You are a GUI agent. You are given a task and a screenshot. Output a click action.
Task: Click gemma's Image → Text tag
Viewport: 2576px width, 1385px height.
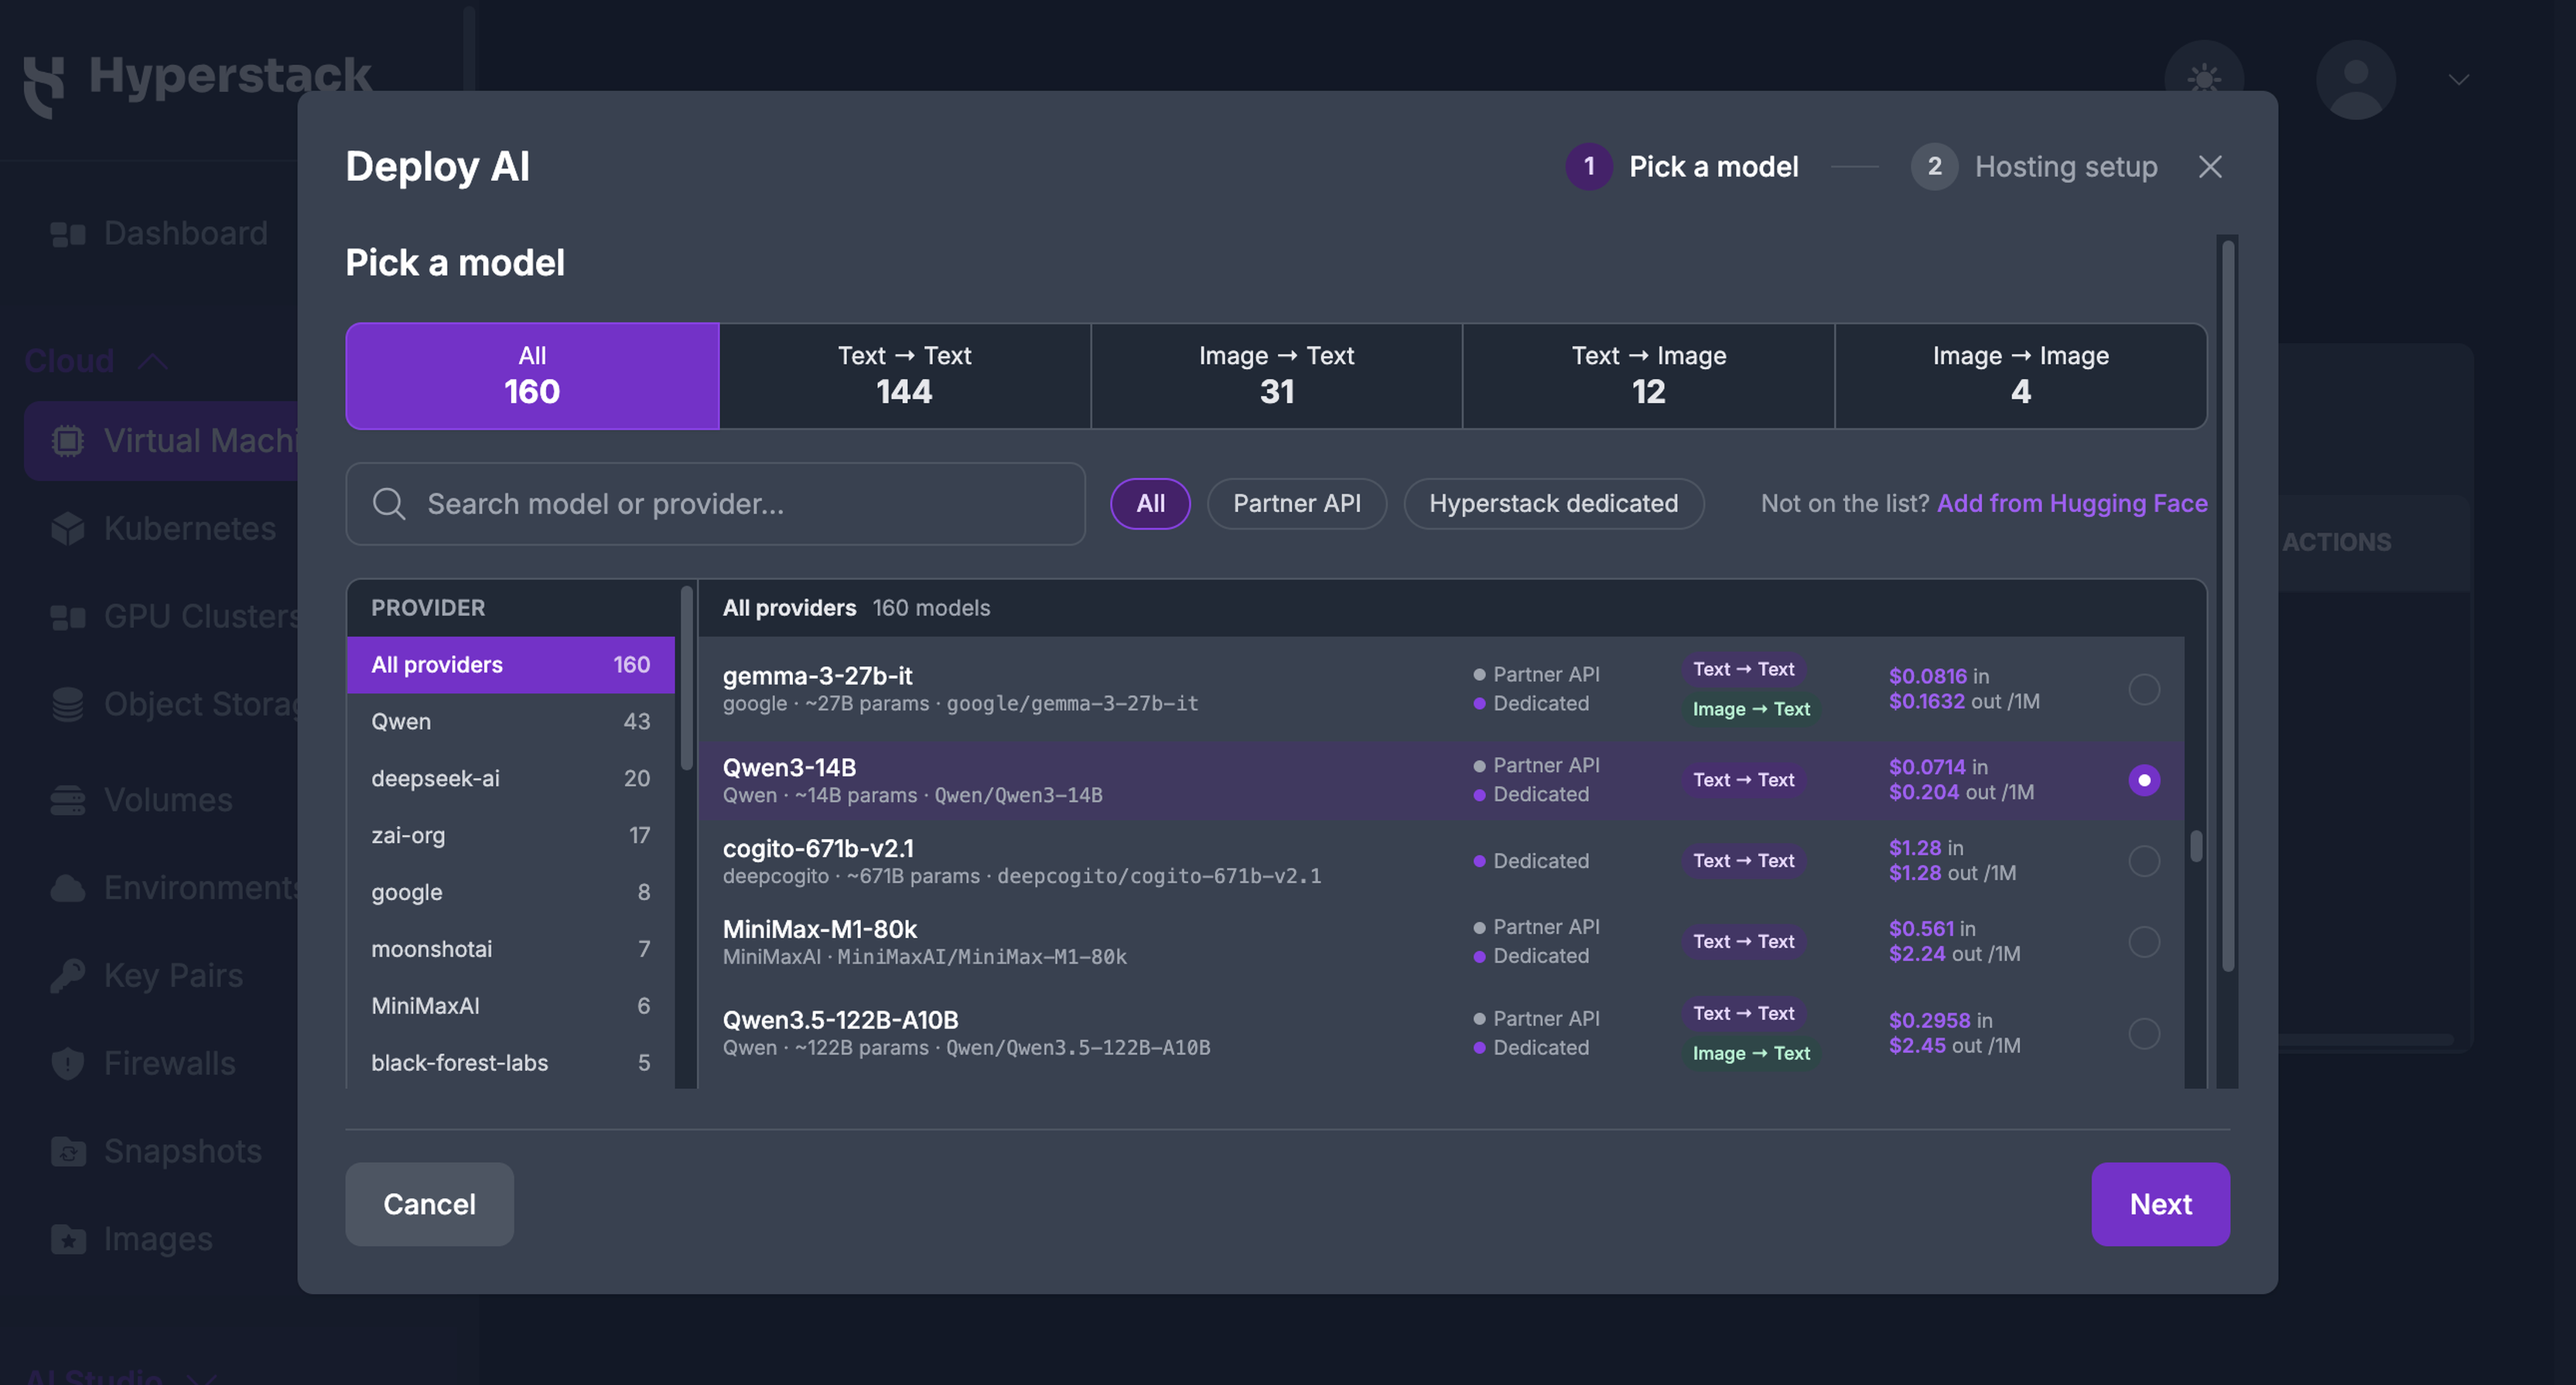pyautogui.click(x=1751, y=710)
